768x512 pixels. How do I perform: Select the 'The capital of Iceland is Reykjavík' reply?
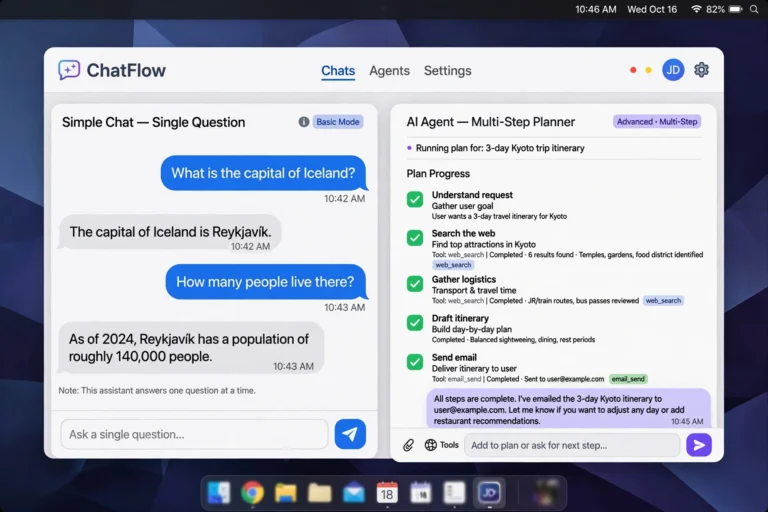pyautogui.click(x=170, y=232)
